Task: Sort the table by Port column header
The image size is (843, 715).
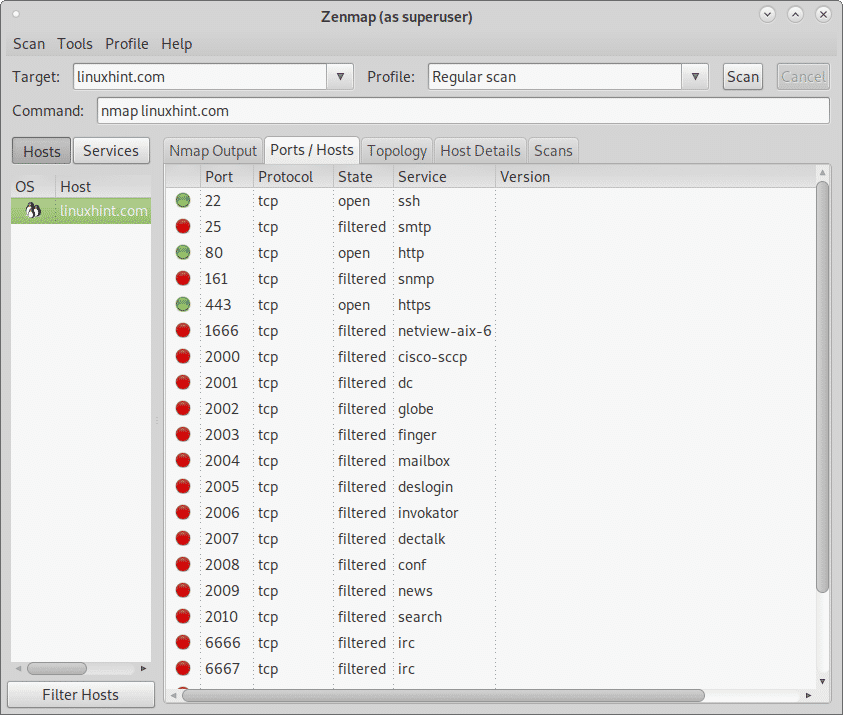Action: [x=220, y=177]
